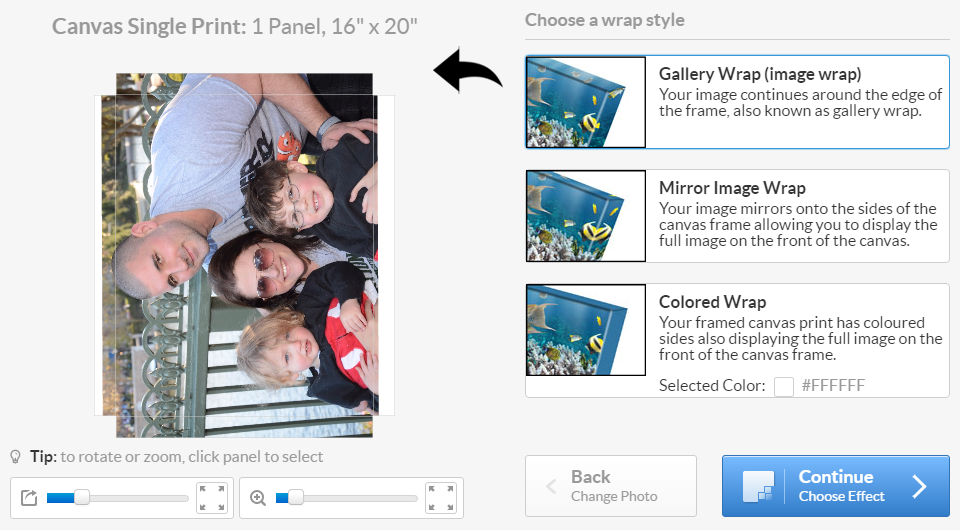Click the left chevron on Back button
Viewport: 962px width, 532px height.
[x=551, y=487]
